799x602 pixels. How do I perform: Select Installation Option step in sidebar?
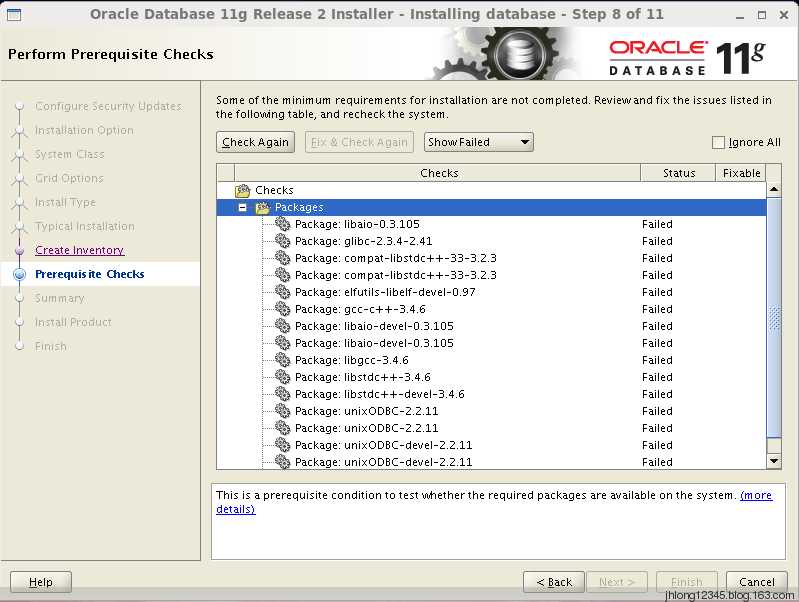pos(84,130)
